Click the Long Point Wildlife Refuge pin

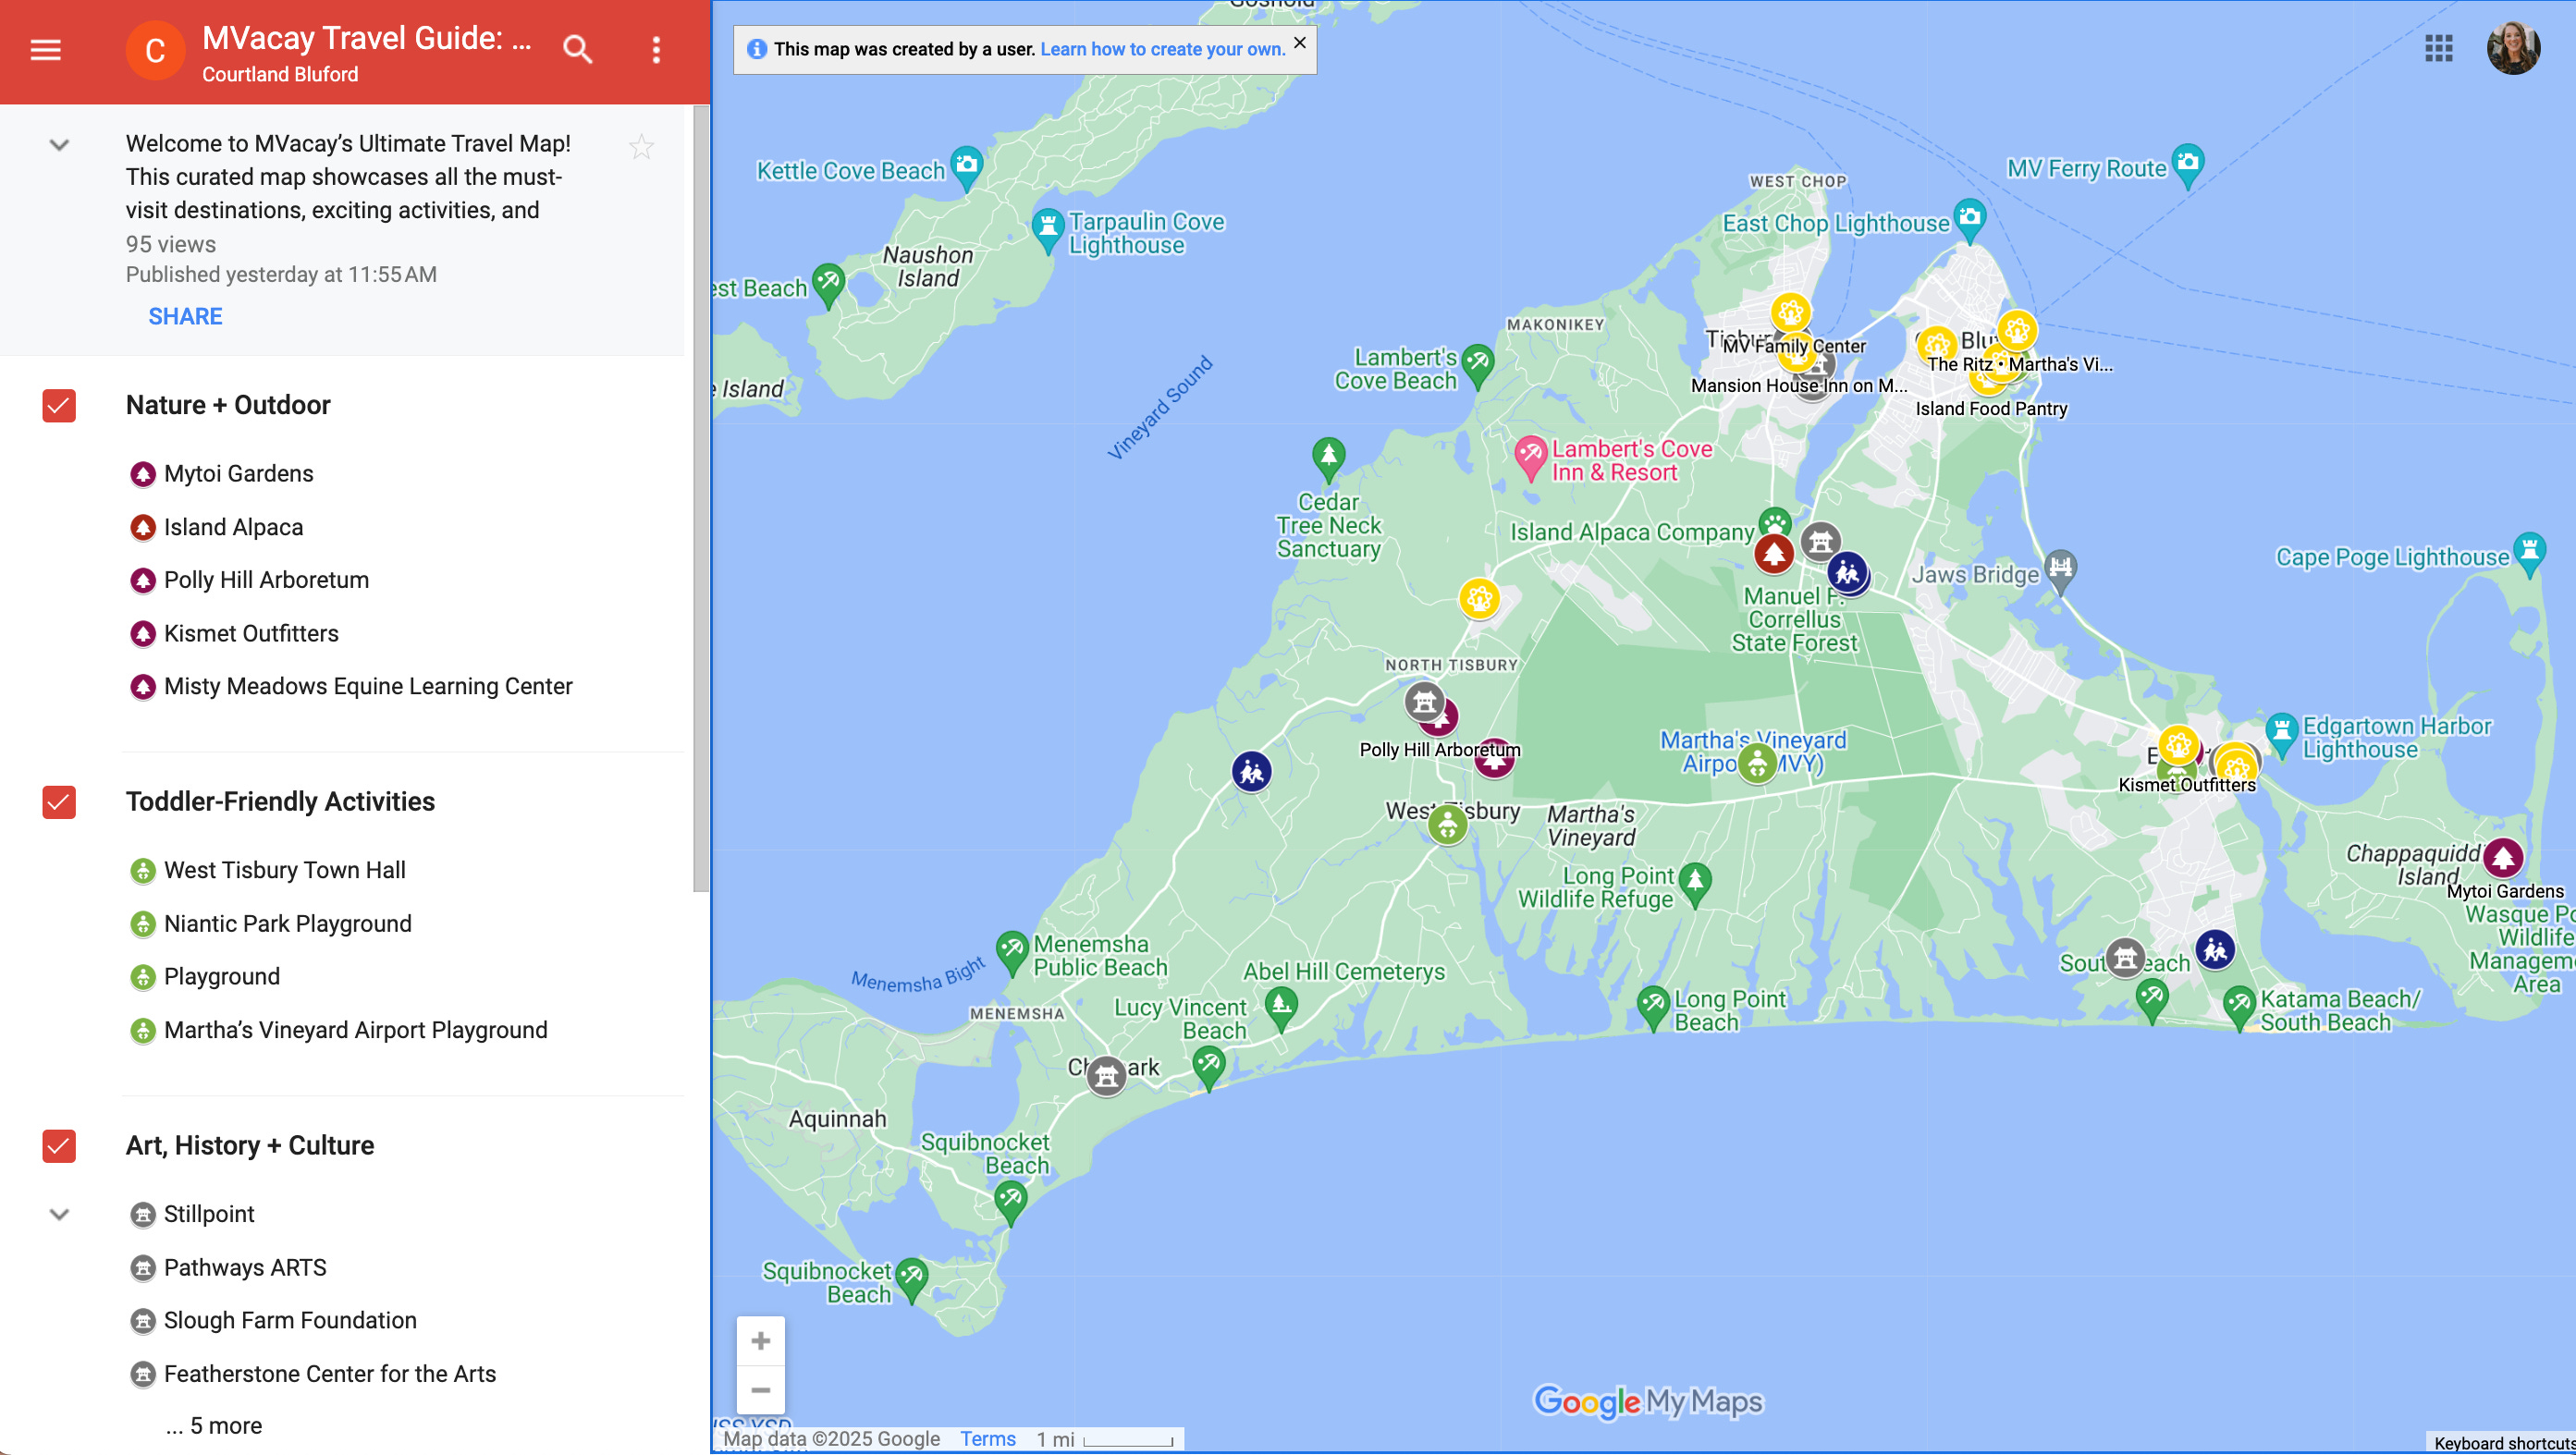click(x=1695, y=881)
